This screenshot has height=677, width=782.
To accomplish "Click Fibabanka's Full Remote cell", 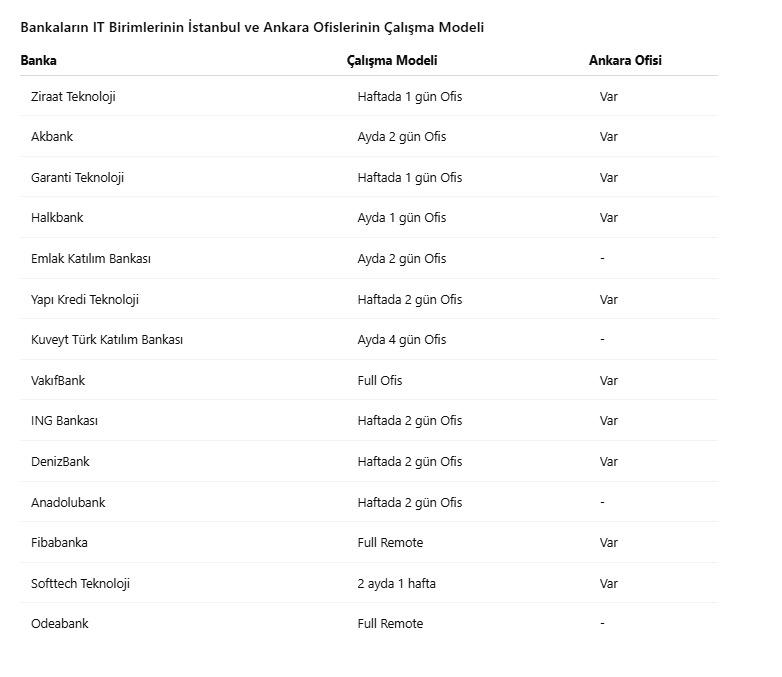I will [390, 543].
